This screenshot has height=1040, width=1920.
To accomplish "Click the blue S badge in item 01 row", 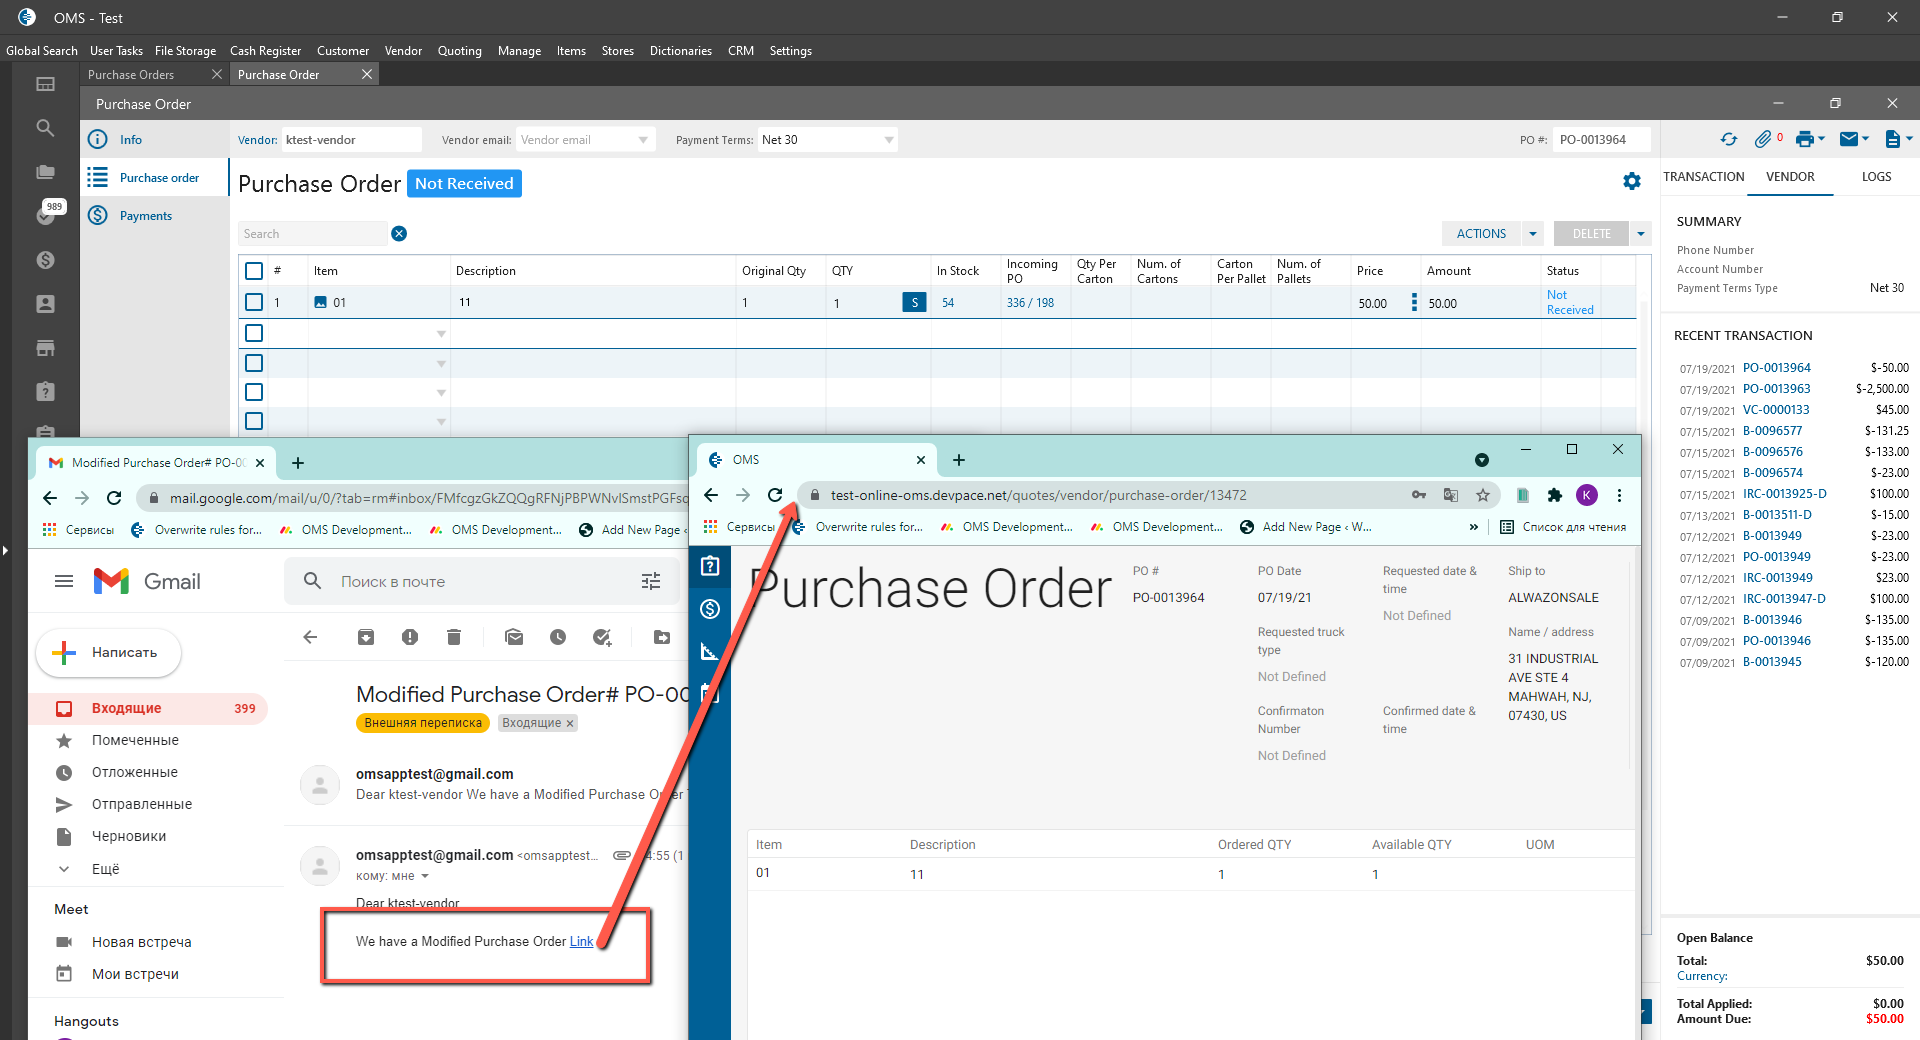I will point(914,302).
